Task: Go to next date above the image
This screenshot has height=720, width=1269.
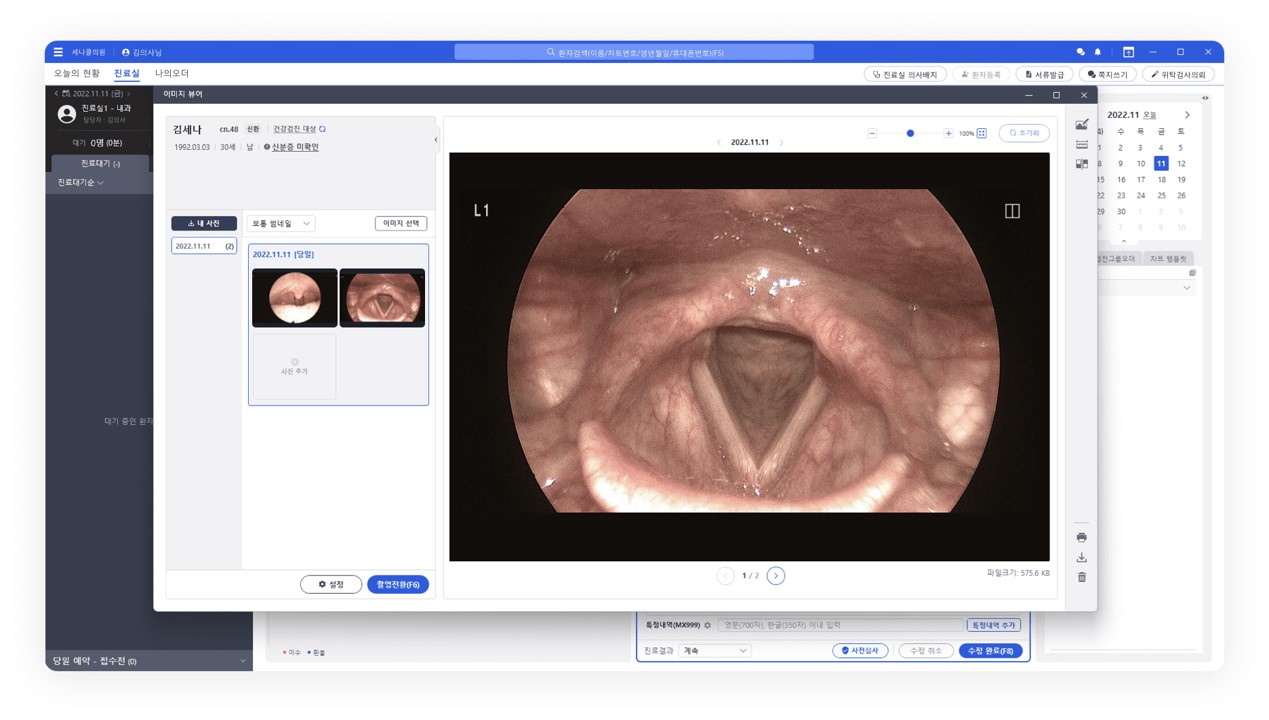Action: 781,143
